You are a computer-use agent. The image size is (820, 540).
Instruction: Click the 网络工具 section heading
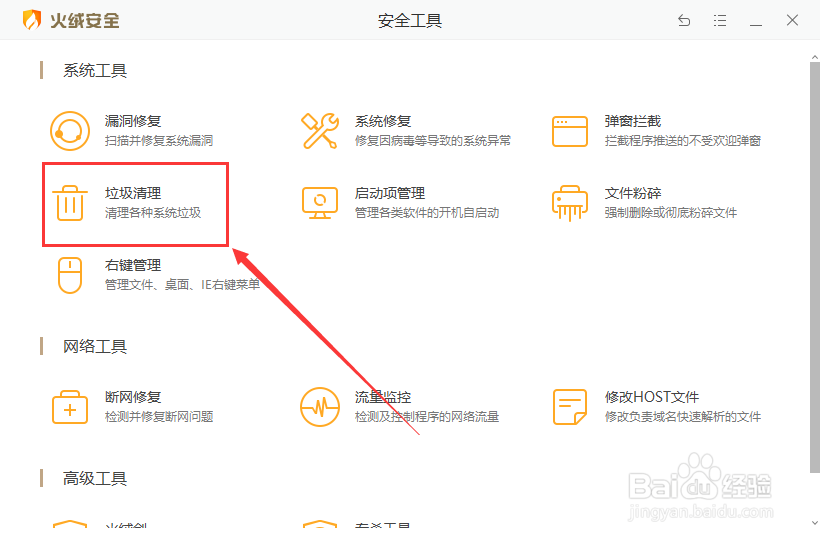[95, 347]
